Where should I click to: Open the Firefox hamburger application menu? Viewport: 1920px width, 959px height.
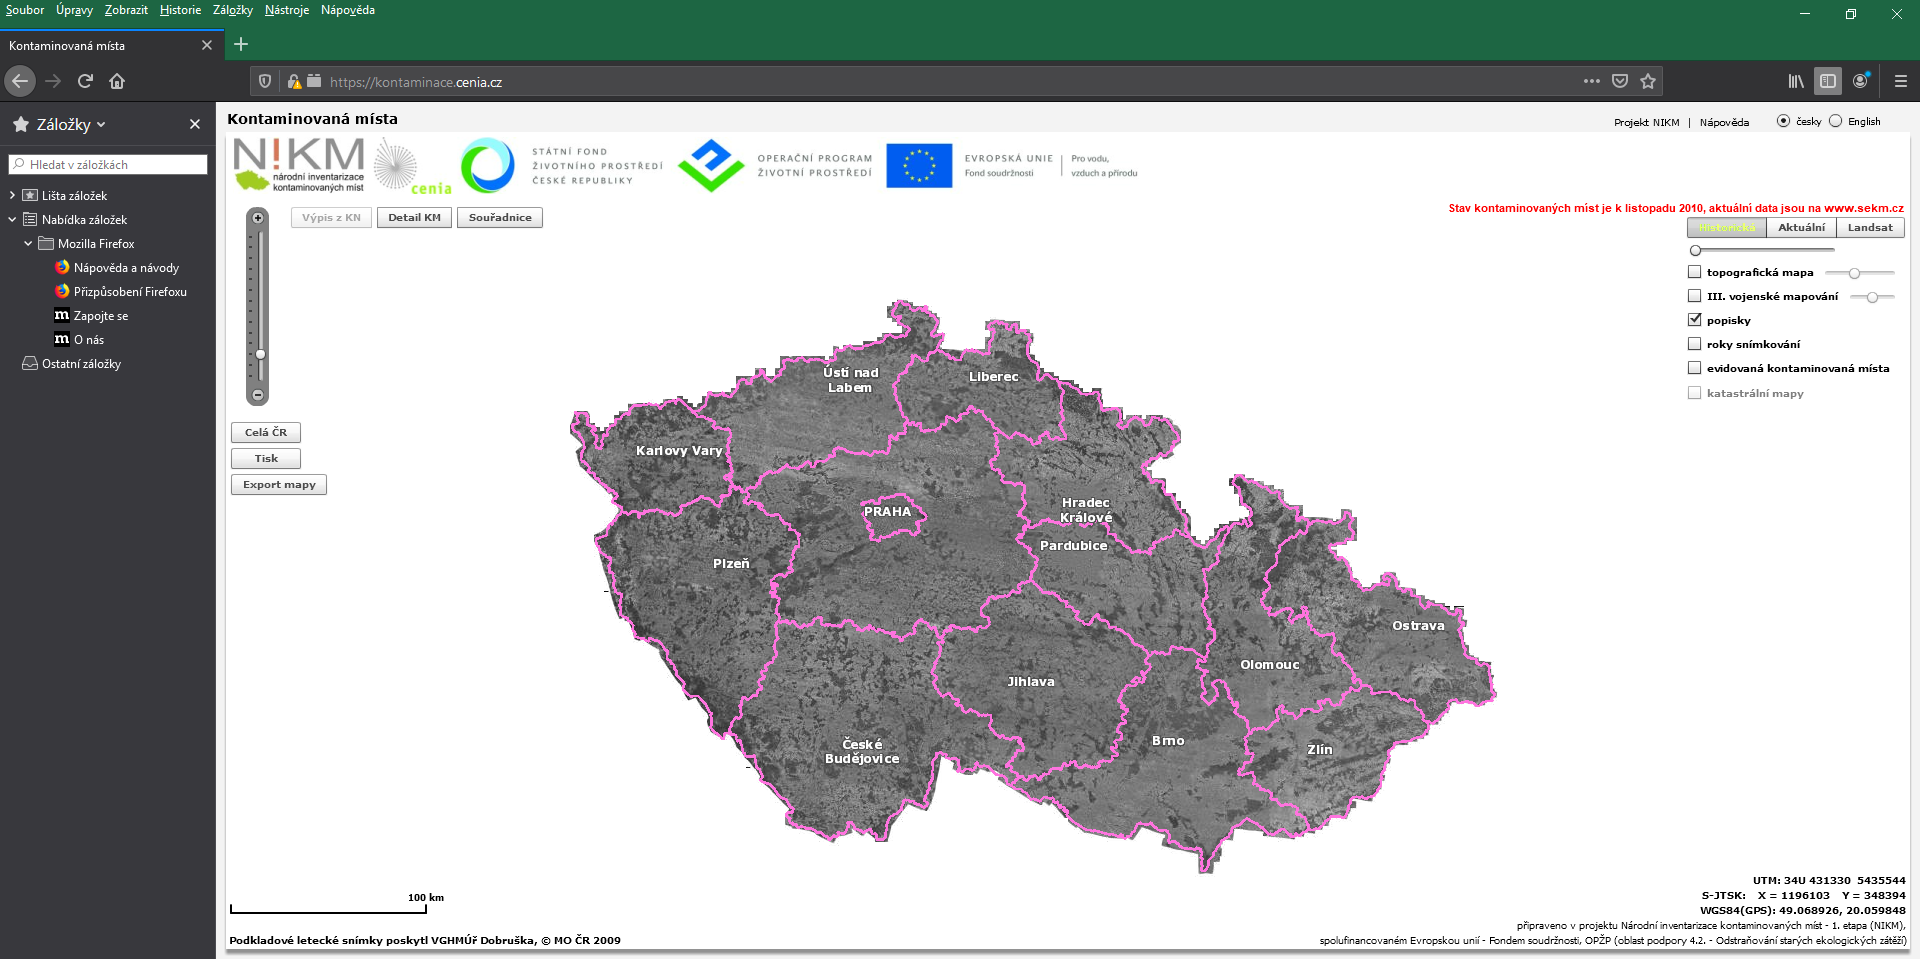coord(1900,81)
